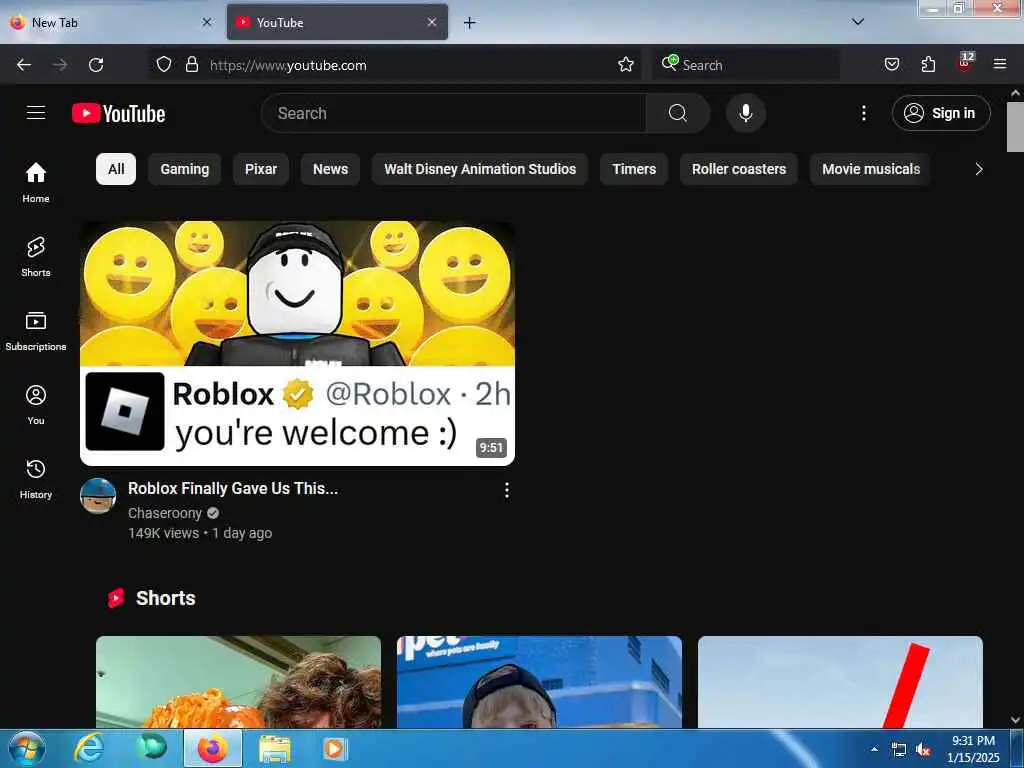Launch Internet Explorer from the taskbar

89,749
